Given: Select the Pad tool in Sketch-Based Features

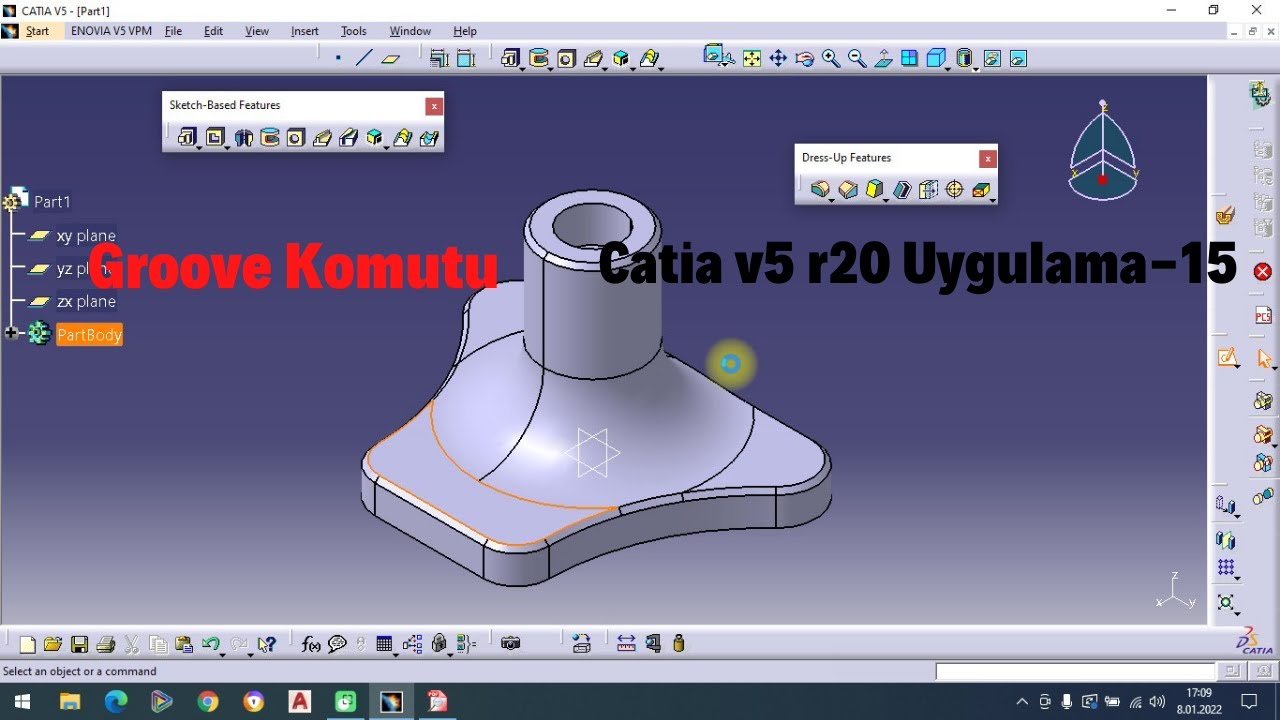Looking at the screenshot, I should 187,138.
